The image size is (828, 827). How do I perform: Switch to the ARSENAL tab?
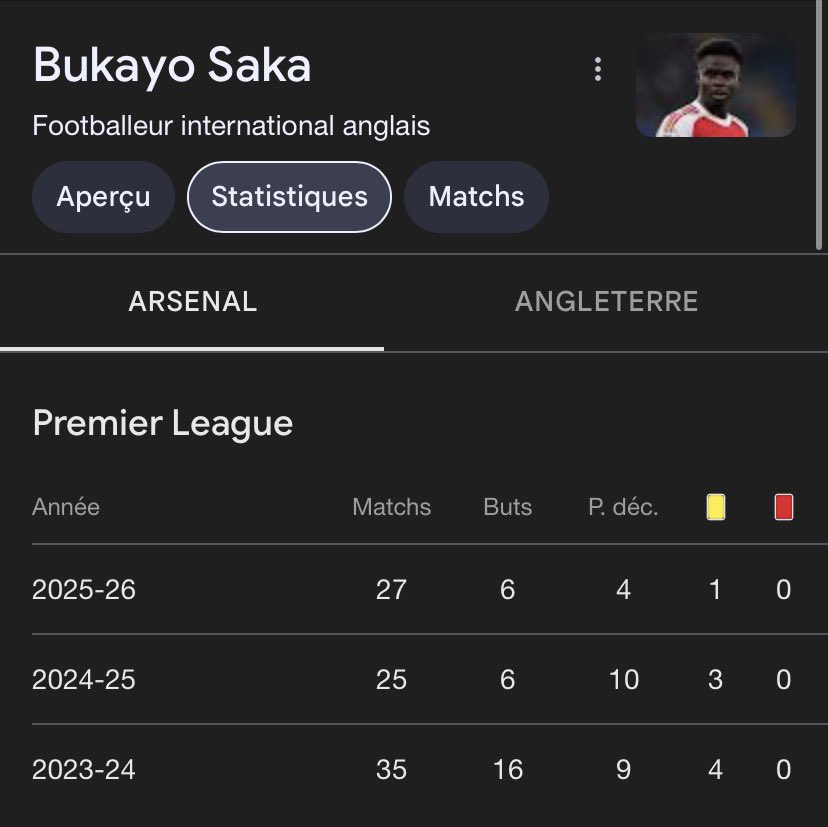pos(192,302)
